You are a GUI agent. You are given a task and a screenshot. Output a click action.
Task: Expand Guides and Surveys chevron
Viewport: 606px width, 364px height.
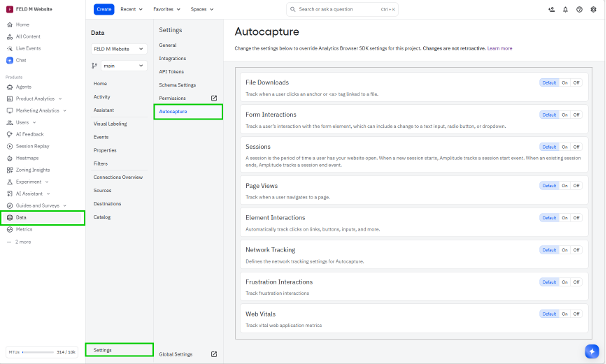pos(65,206)
